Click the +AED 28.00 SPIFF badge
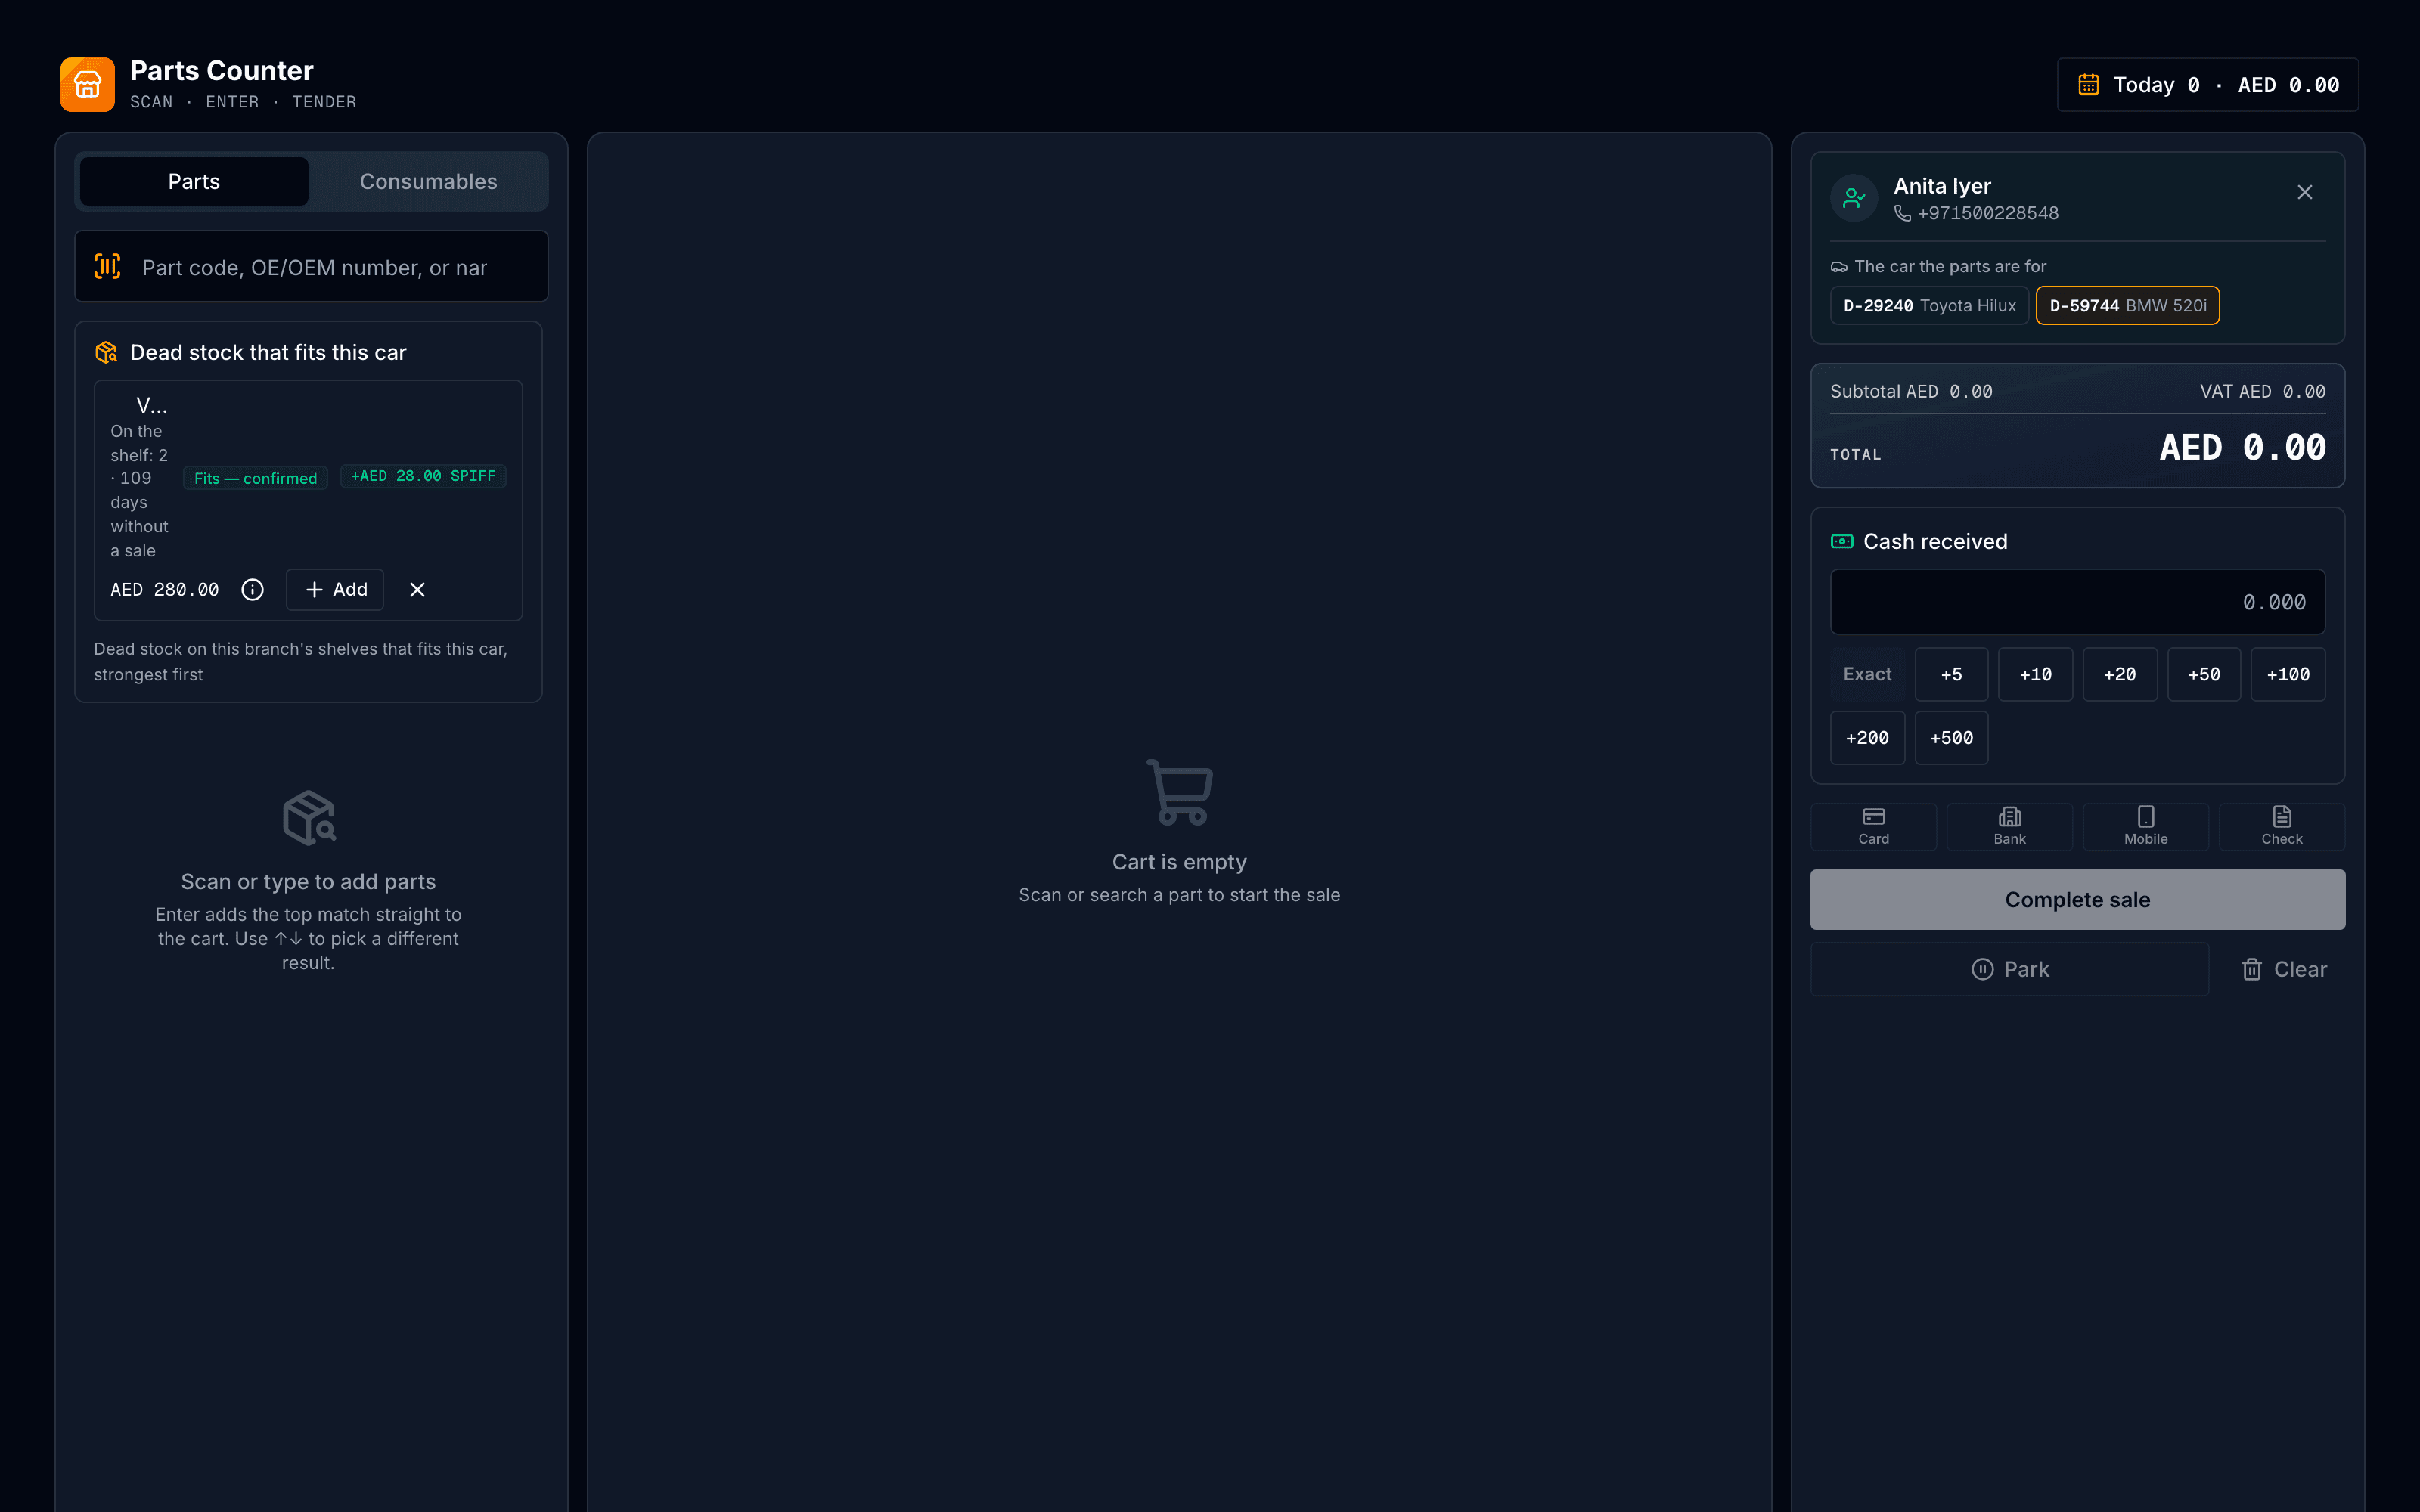This screenshot has width=2420, height=1512. [423, 476]
